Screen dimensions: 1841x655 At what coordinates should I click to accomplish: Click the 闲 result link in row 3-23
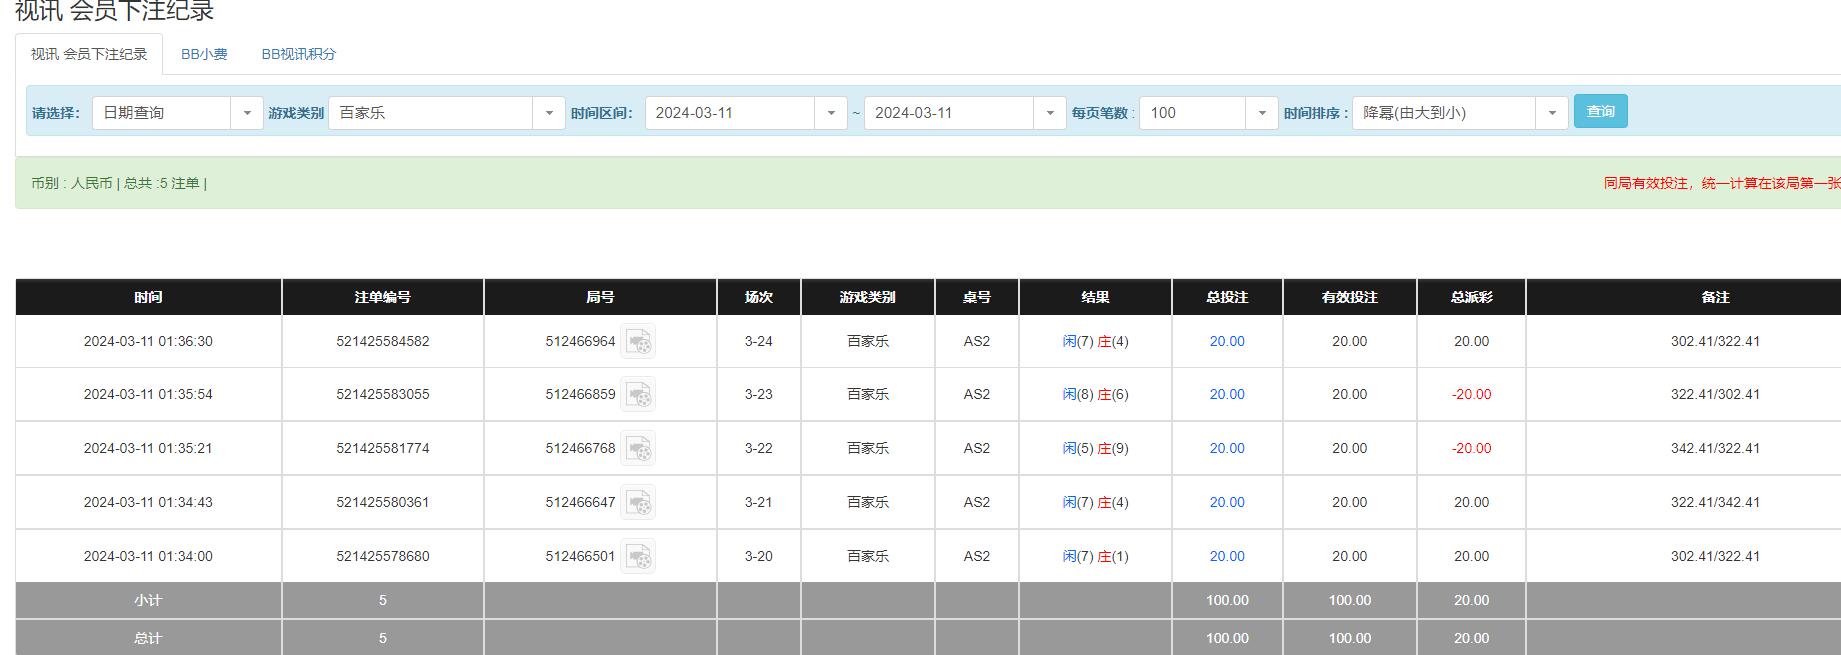(x=1069, y=395)
